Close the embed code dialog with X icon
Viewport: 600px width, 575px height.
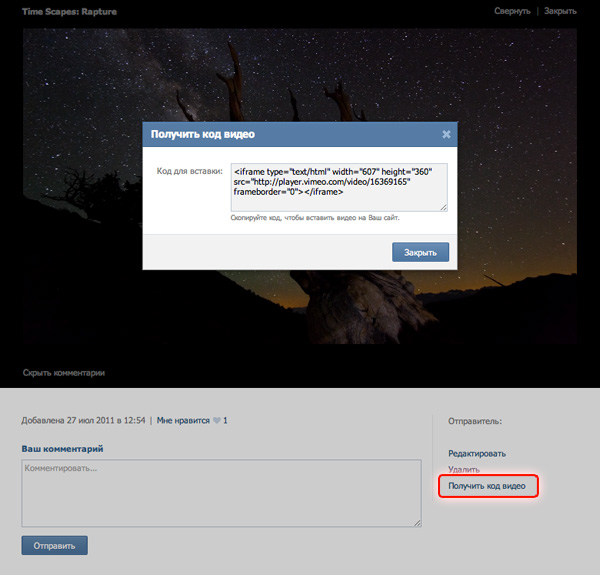(446, 134)
